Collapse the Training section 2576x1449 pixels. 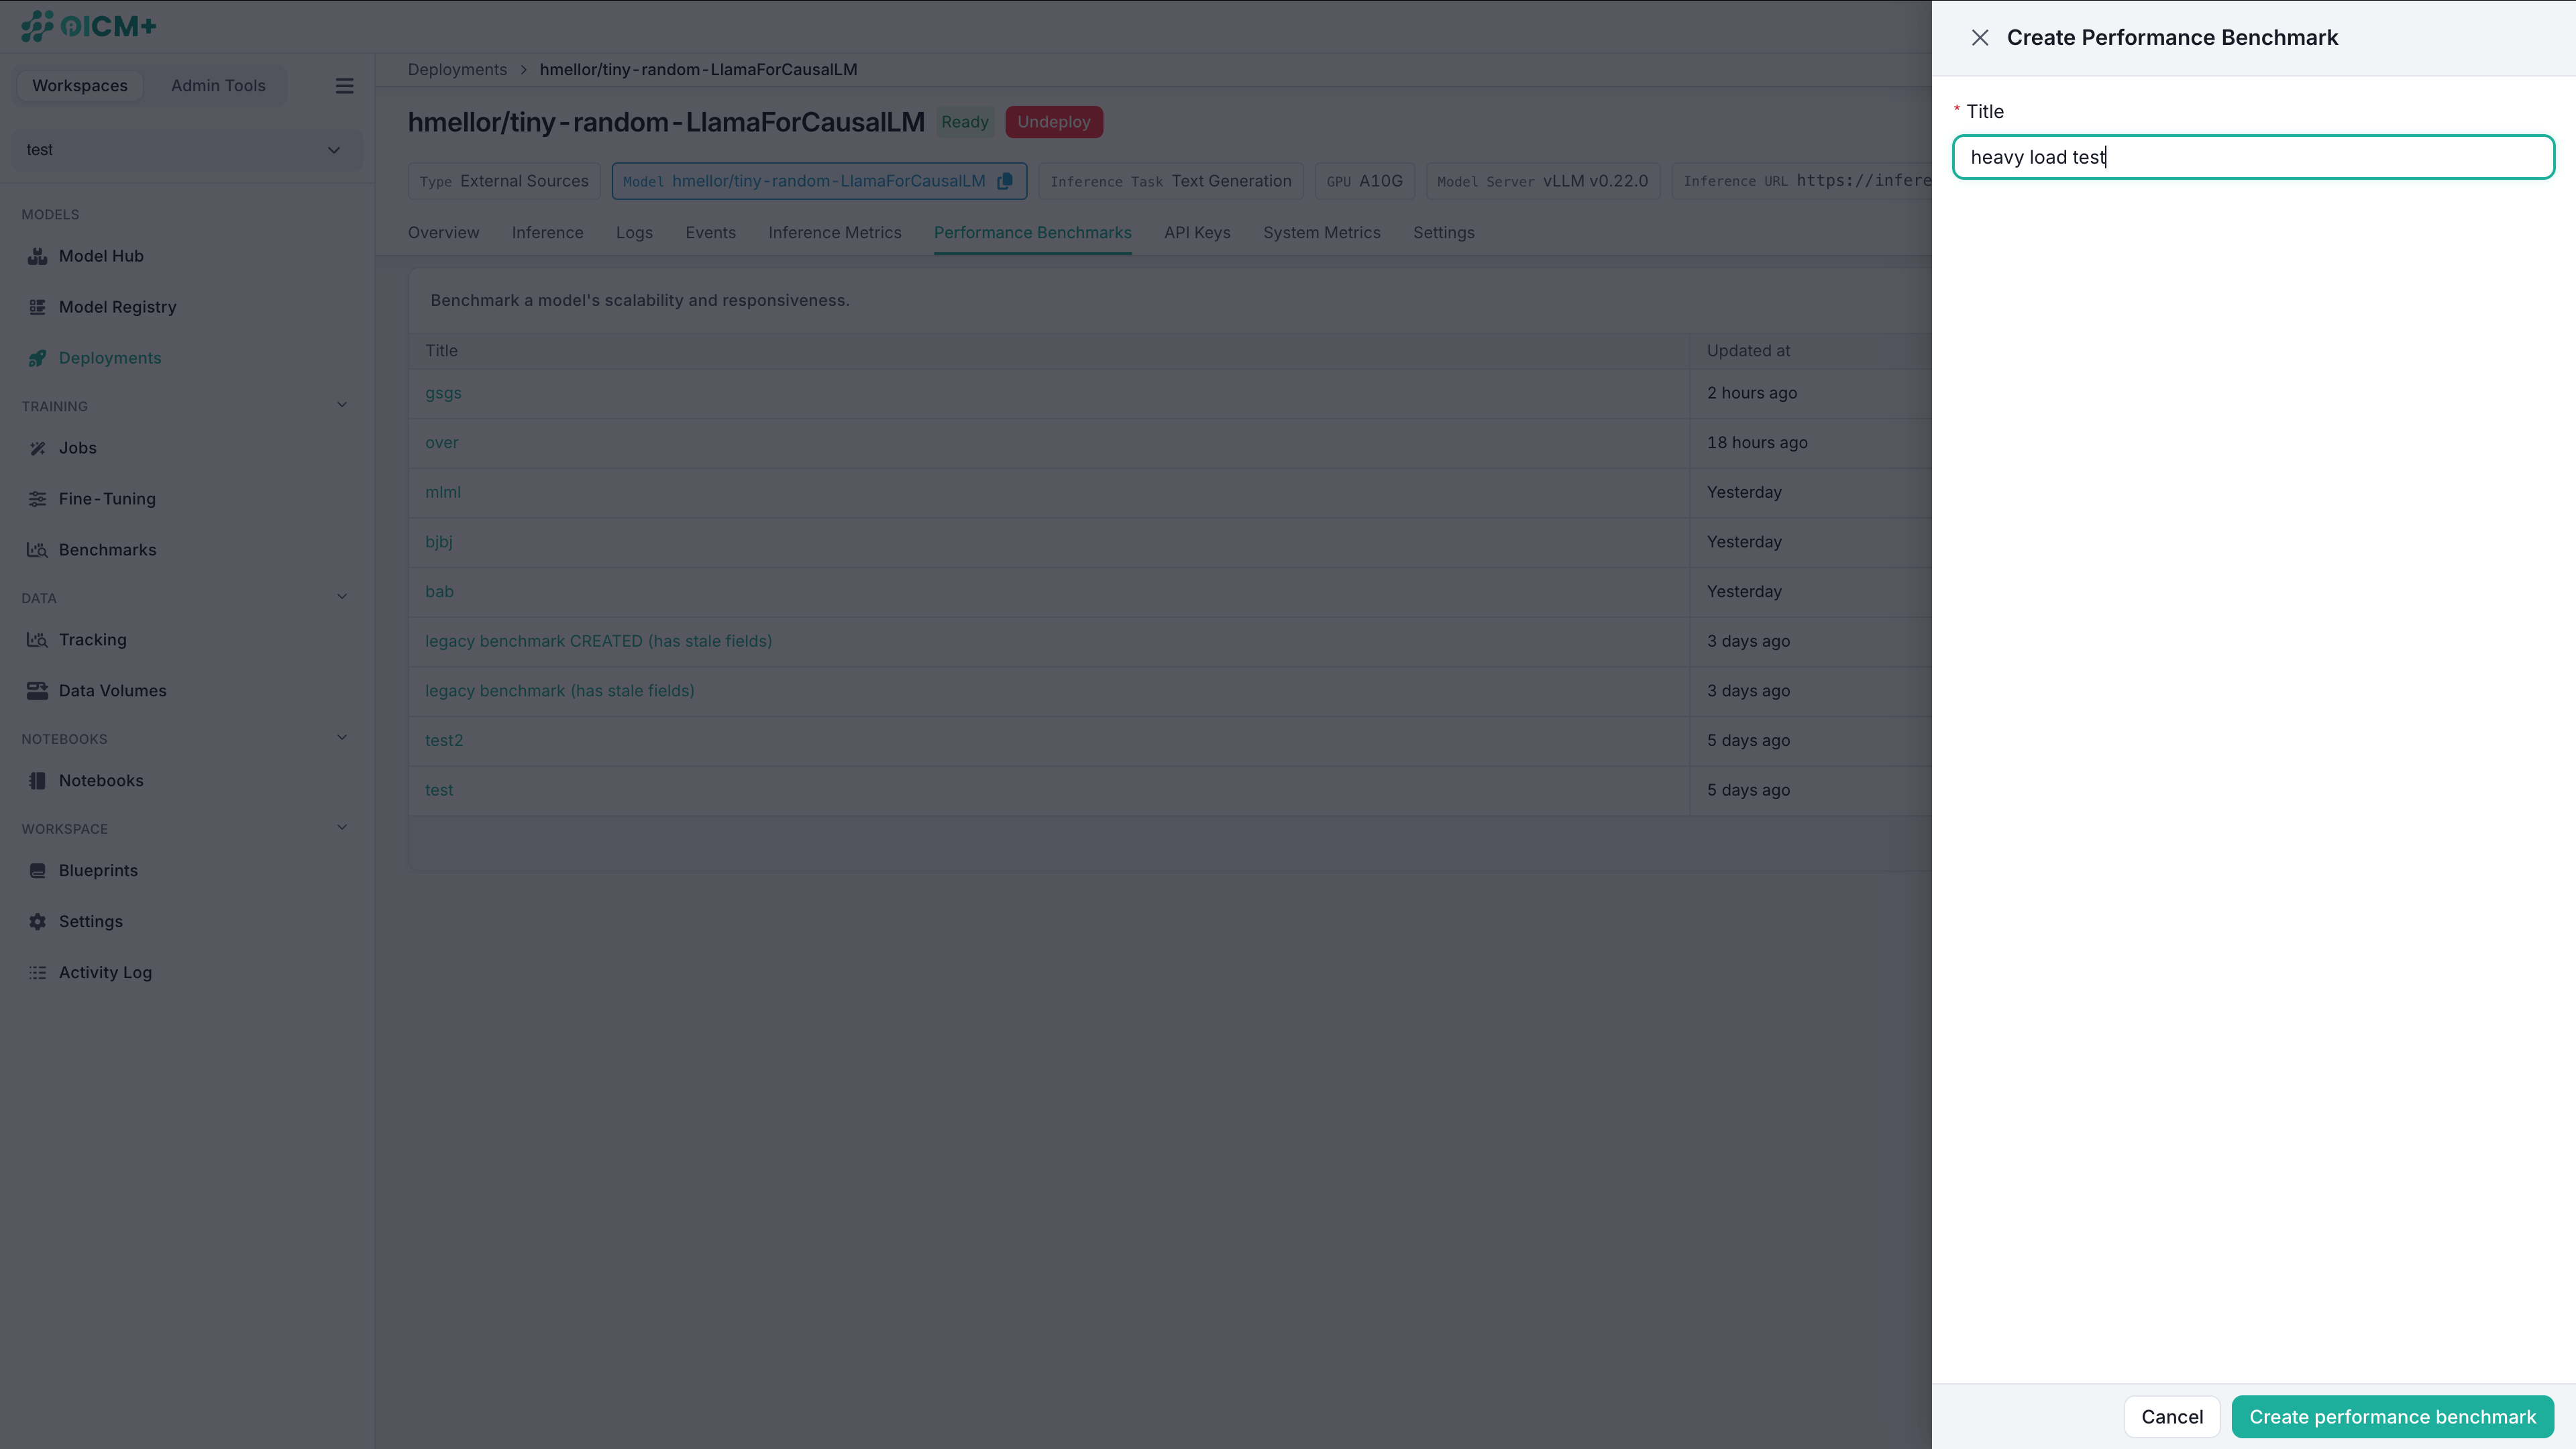(x=342, y=406)
